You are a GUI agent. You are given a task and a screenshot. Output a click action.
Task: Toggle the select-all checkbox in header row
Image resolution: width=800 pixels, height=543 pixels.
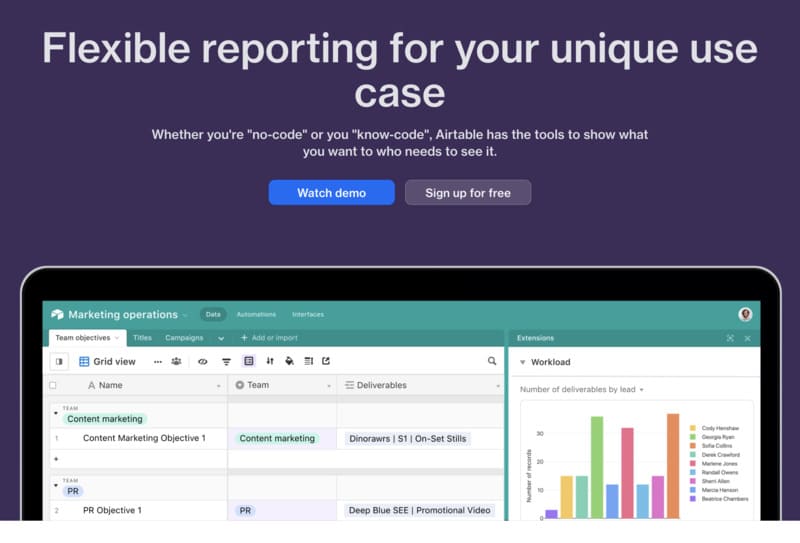(x=53, y=385)
